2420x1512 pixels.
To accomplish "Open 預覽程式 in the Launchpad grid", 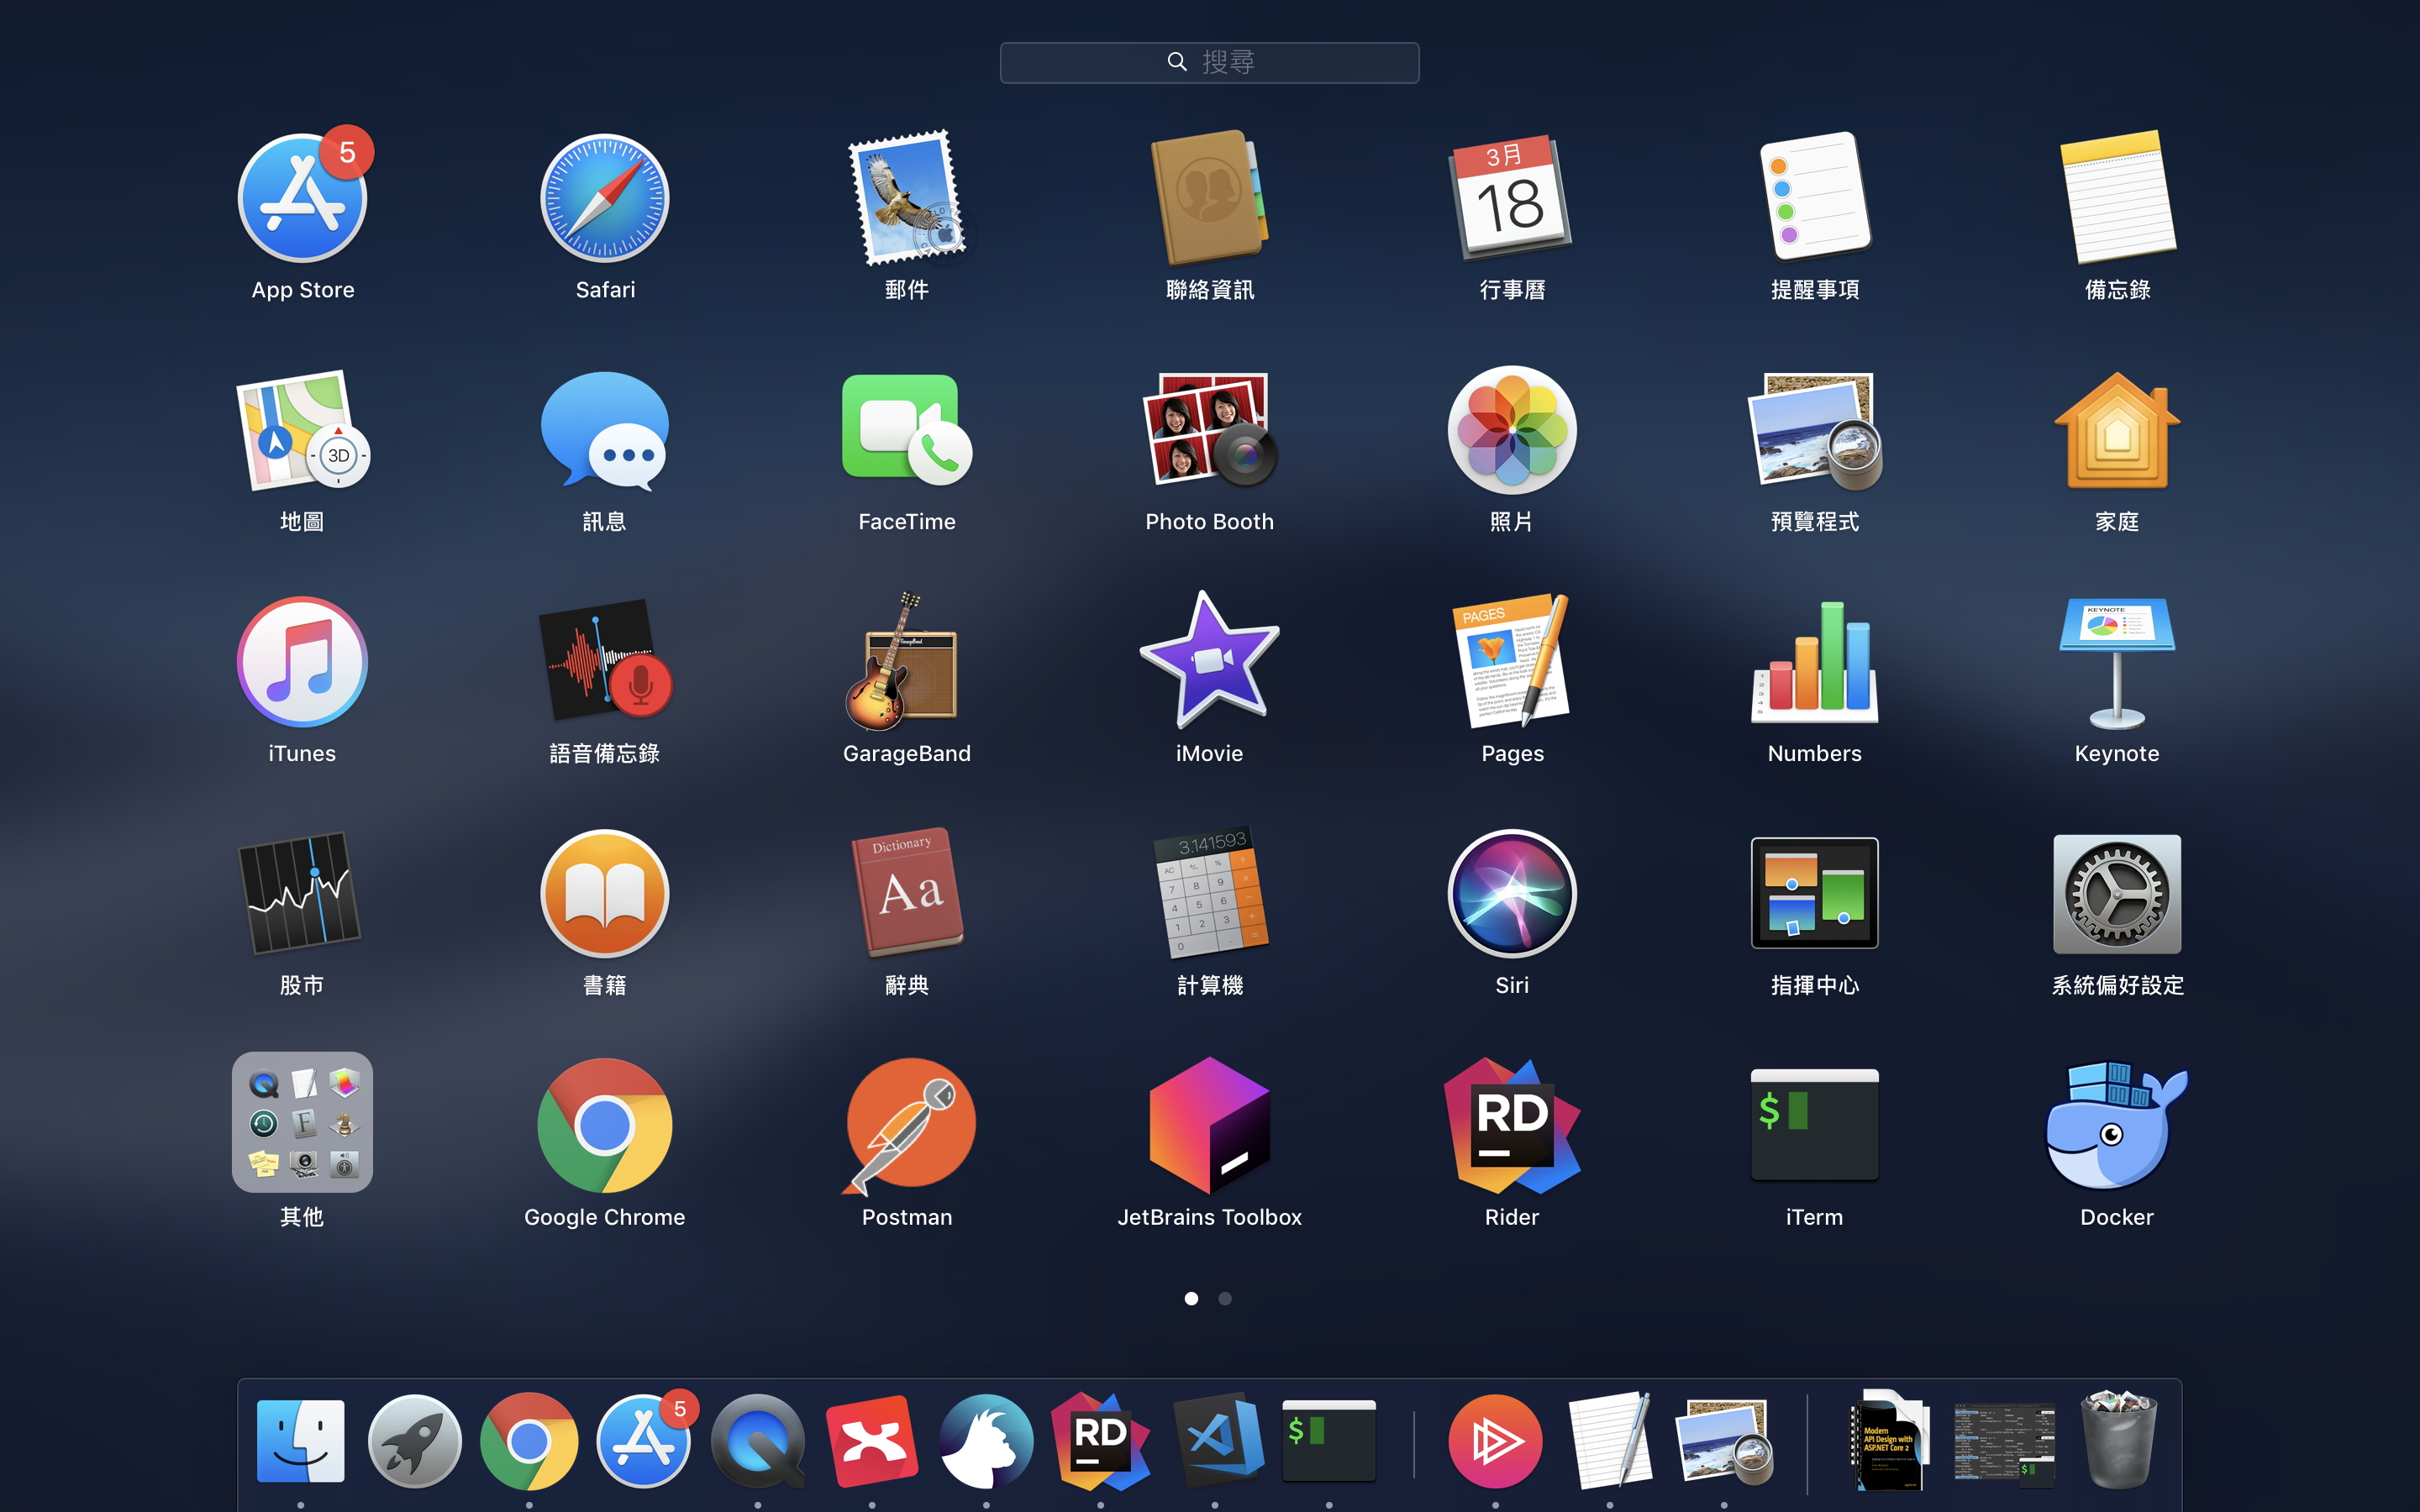I will (x=1814, y=430).
